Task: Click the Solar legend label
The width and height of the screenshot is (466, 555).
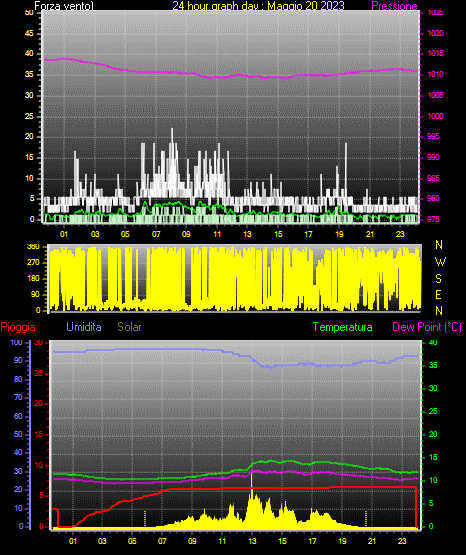Action: point(129,327)
